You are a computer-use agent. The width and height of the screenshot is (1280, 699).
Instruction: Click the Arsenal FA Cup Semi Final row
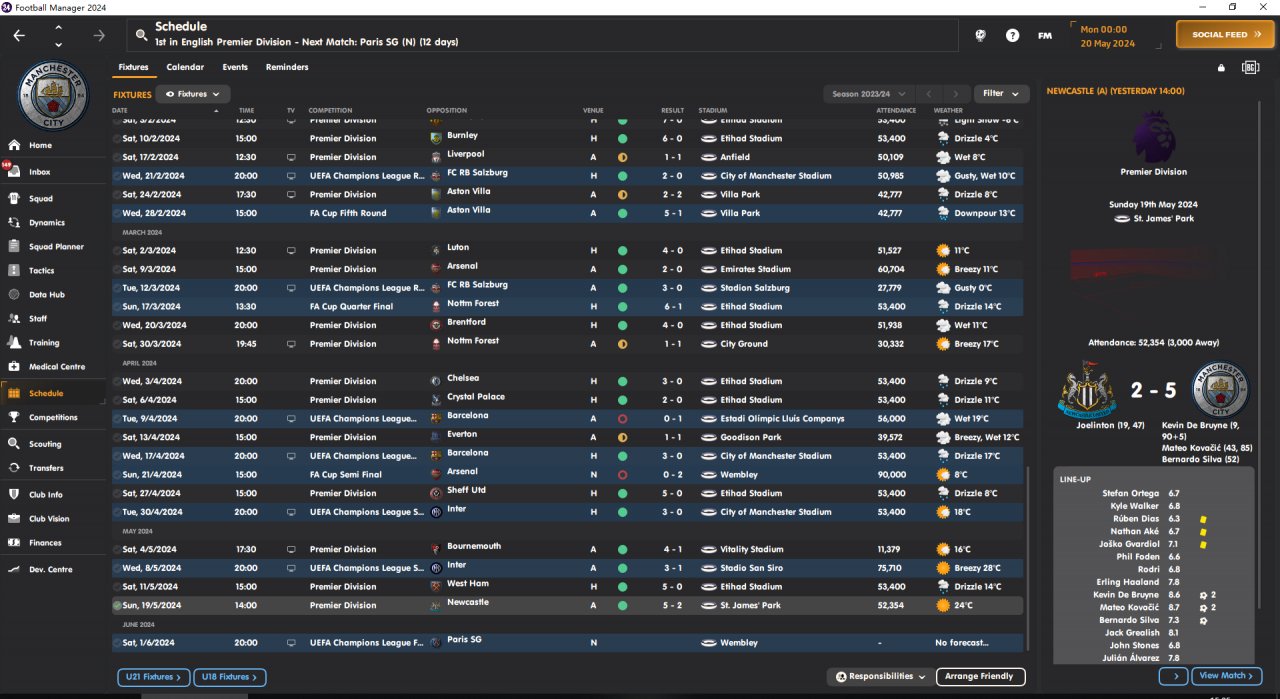(568, 475)
